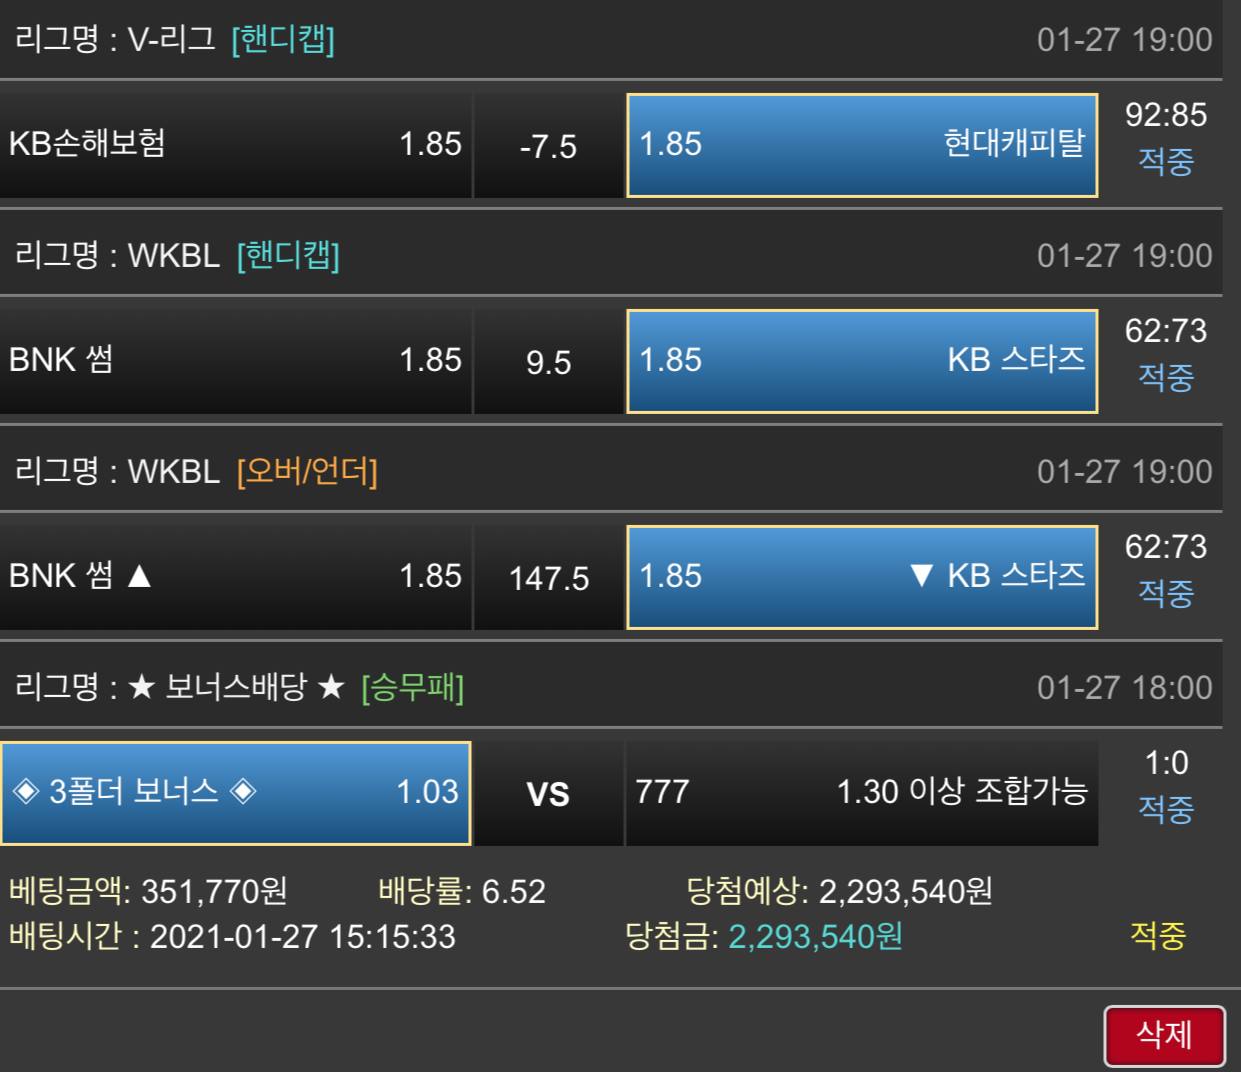Click the [핸디캡] tag in V-리그 header
Image resolution: width=1241 pixels, height=1072 pixels.
(283, 39)
